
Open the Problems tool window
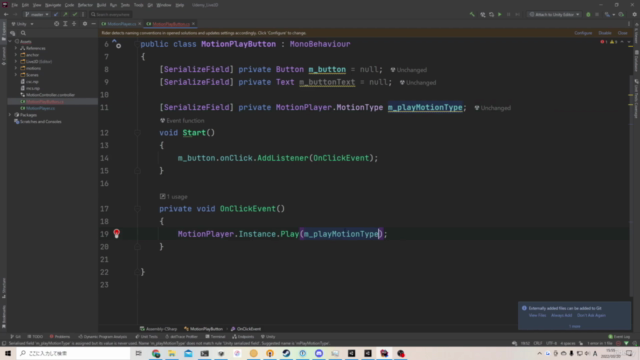point(60,337)
